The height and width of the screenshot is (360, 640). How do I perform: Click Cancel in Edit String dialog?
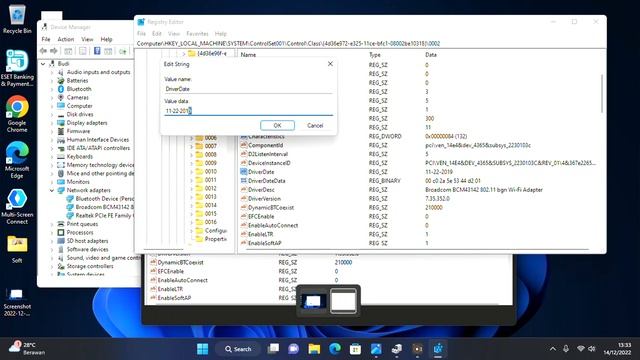pos(315,125)
